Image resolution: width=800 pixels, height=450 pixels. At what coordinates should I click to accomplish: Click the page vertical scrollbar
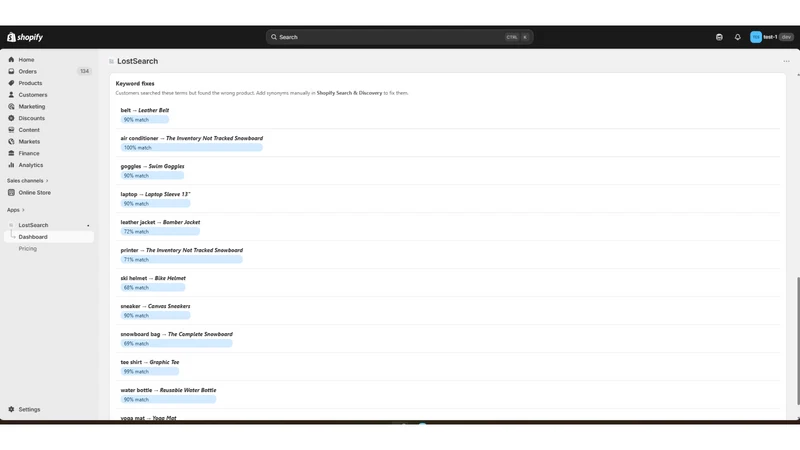point(797,341)
